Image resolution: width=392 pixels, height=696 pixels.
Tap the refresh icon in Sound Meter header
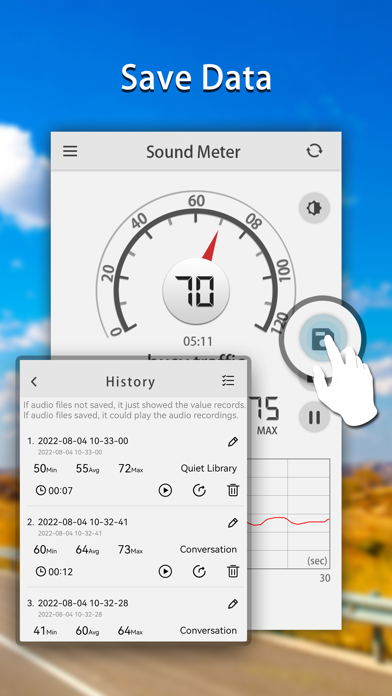pos(314,151)
